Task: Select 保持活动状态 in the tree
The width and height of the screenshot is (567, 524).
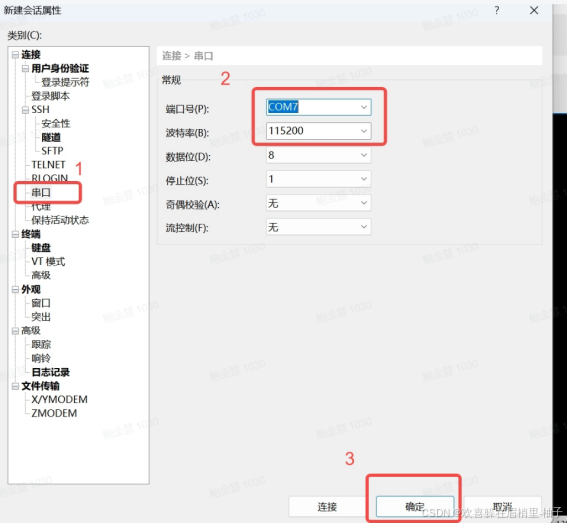Action: tap(60, 220)
